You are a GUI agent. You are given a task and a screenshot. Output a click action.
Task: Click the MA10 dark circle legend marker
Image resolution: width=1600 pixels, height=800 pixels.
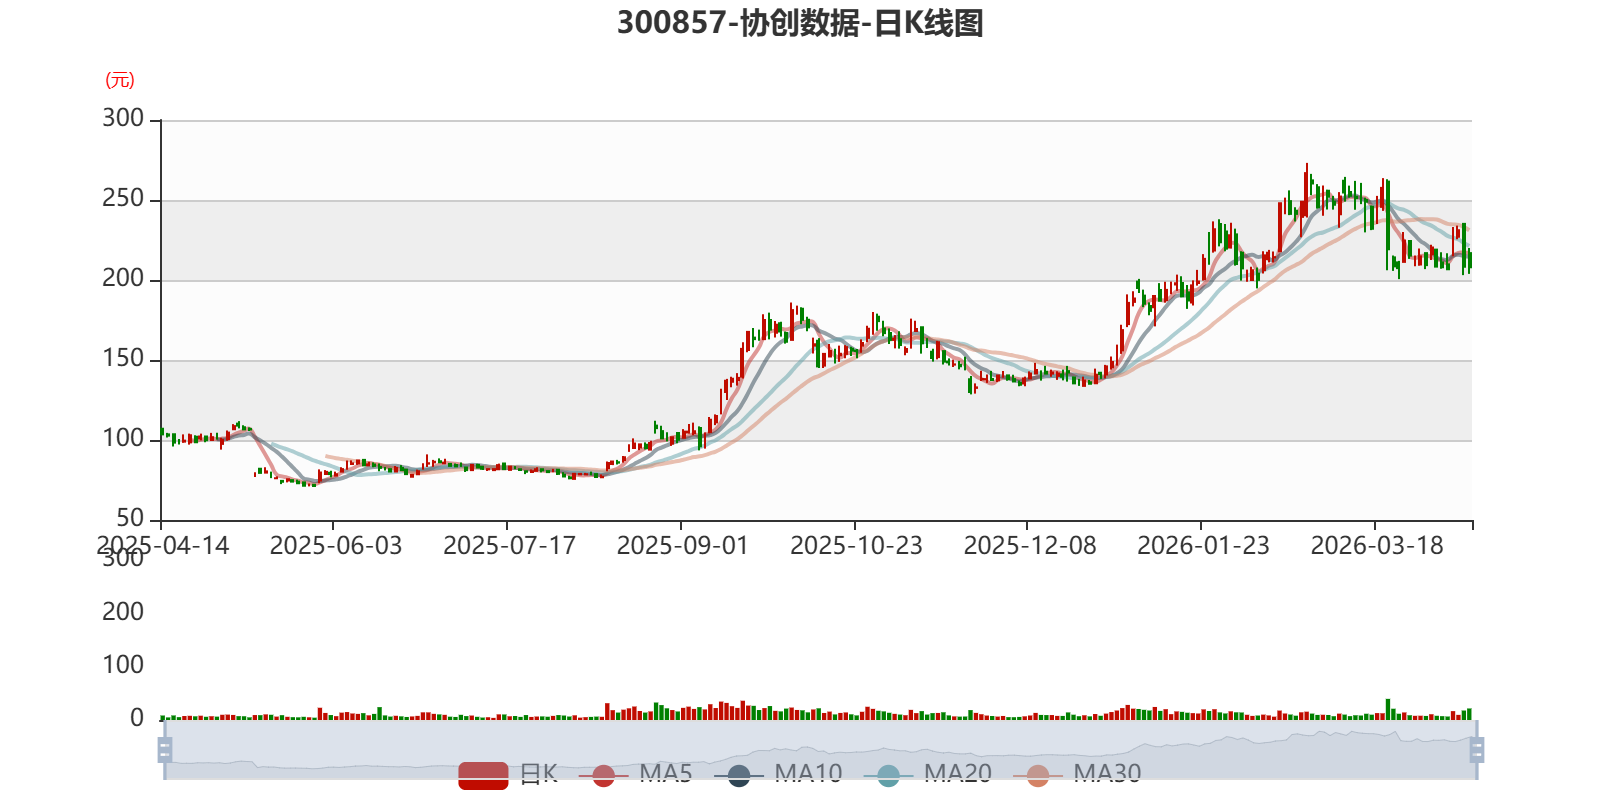click(x=739, y=775)
